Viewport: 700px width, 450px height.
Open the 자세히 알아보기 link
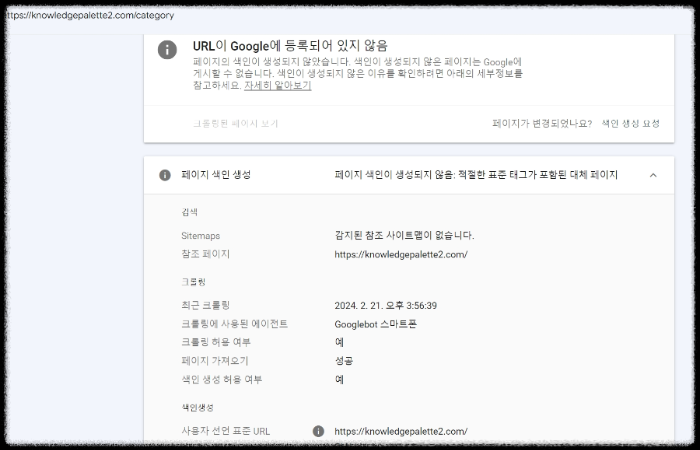tap(277, 85)
